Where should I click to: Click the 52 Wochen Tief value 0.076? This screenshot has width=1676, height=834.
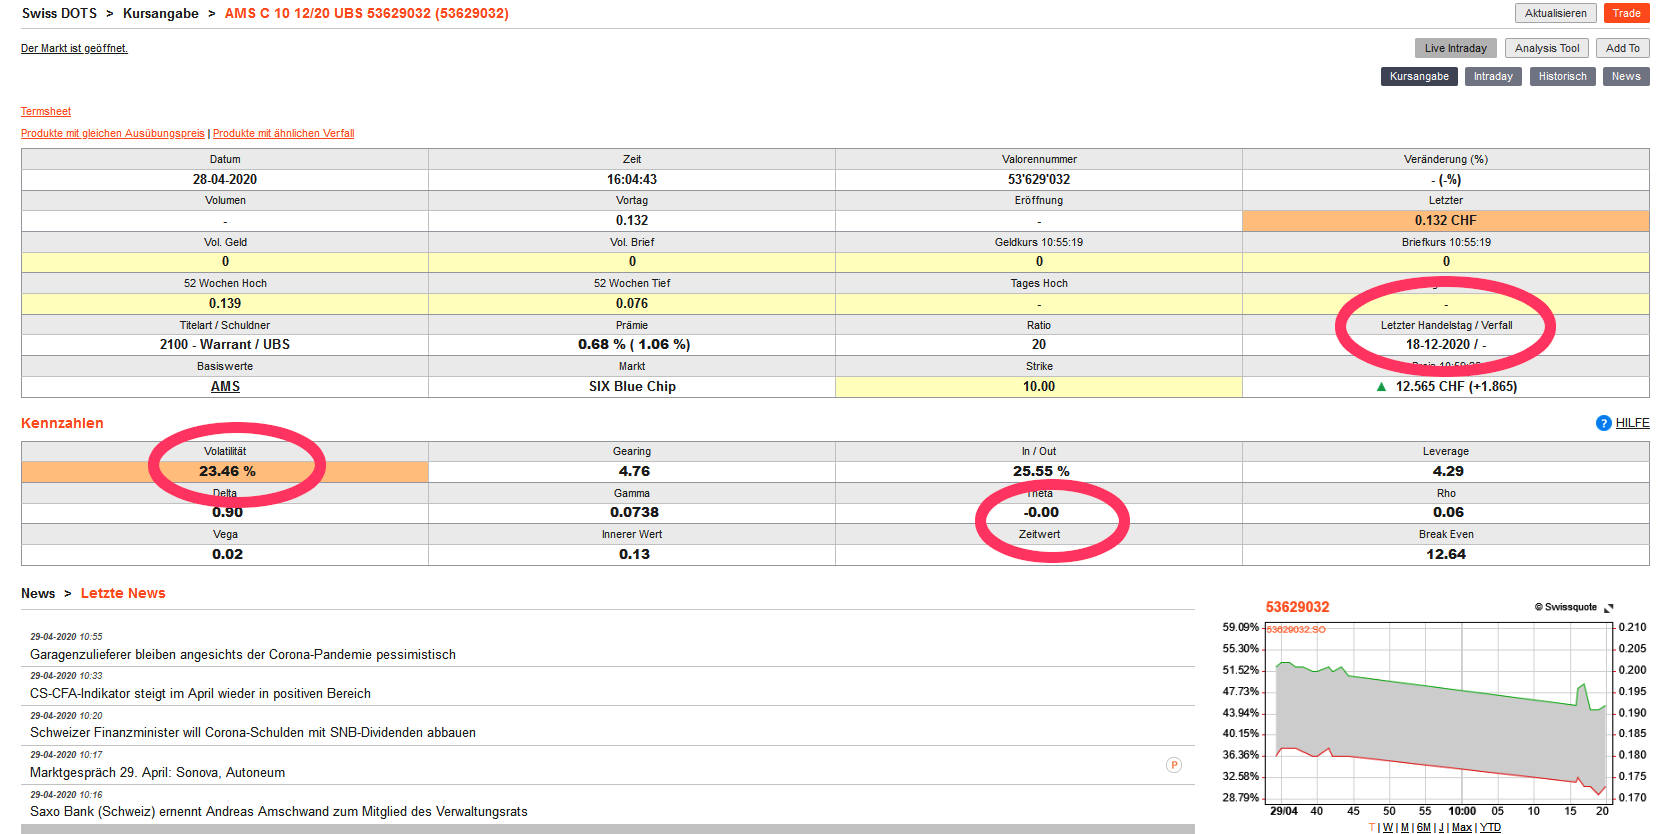pos(632,303)
